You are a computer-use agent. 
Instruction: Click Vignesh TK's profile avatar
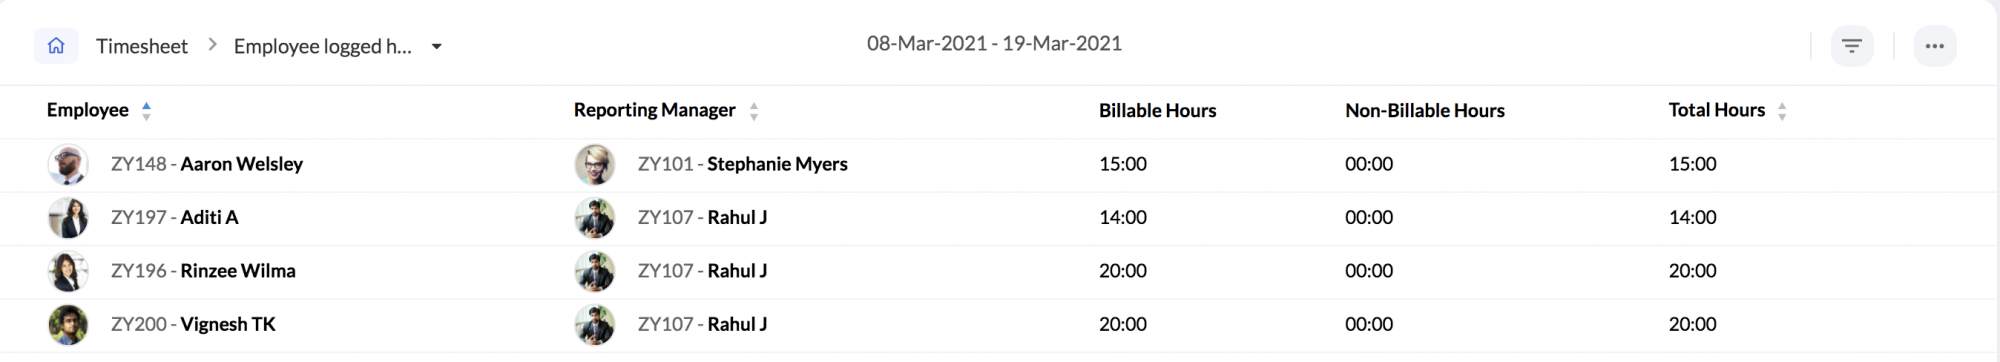click(x=68, y=325)
